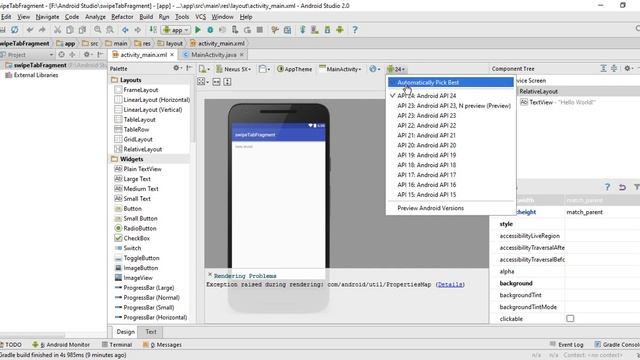Collapse the Widgets palette group
The width and height of the screenshot is (640, 360).
(x=131, y=159)
